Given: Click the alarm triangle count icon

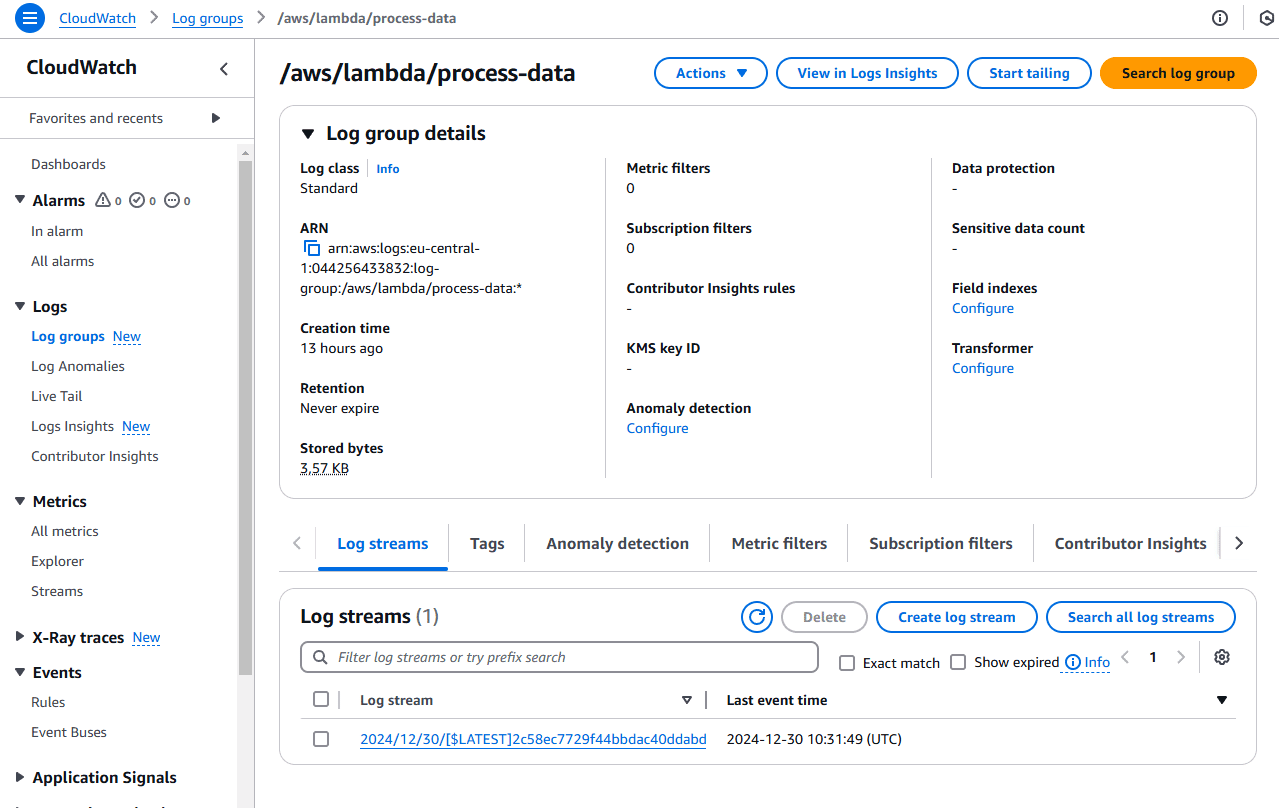Looking at the screenshot, I should click(x=102, y=200).
